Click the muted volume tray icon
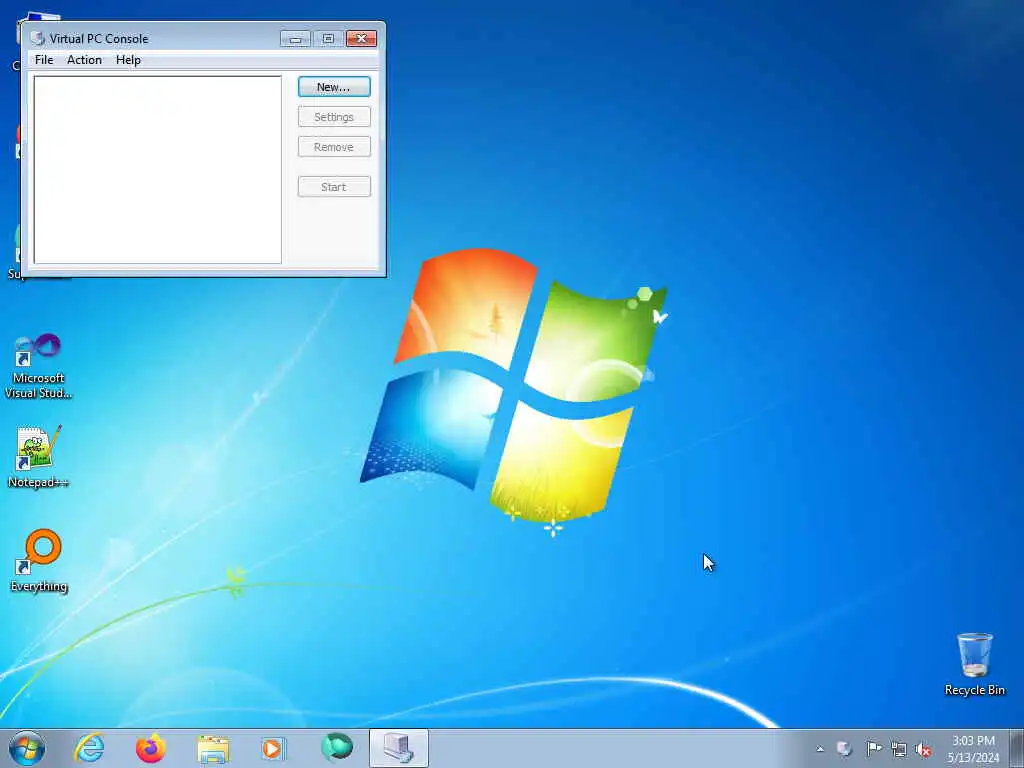 923,749
